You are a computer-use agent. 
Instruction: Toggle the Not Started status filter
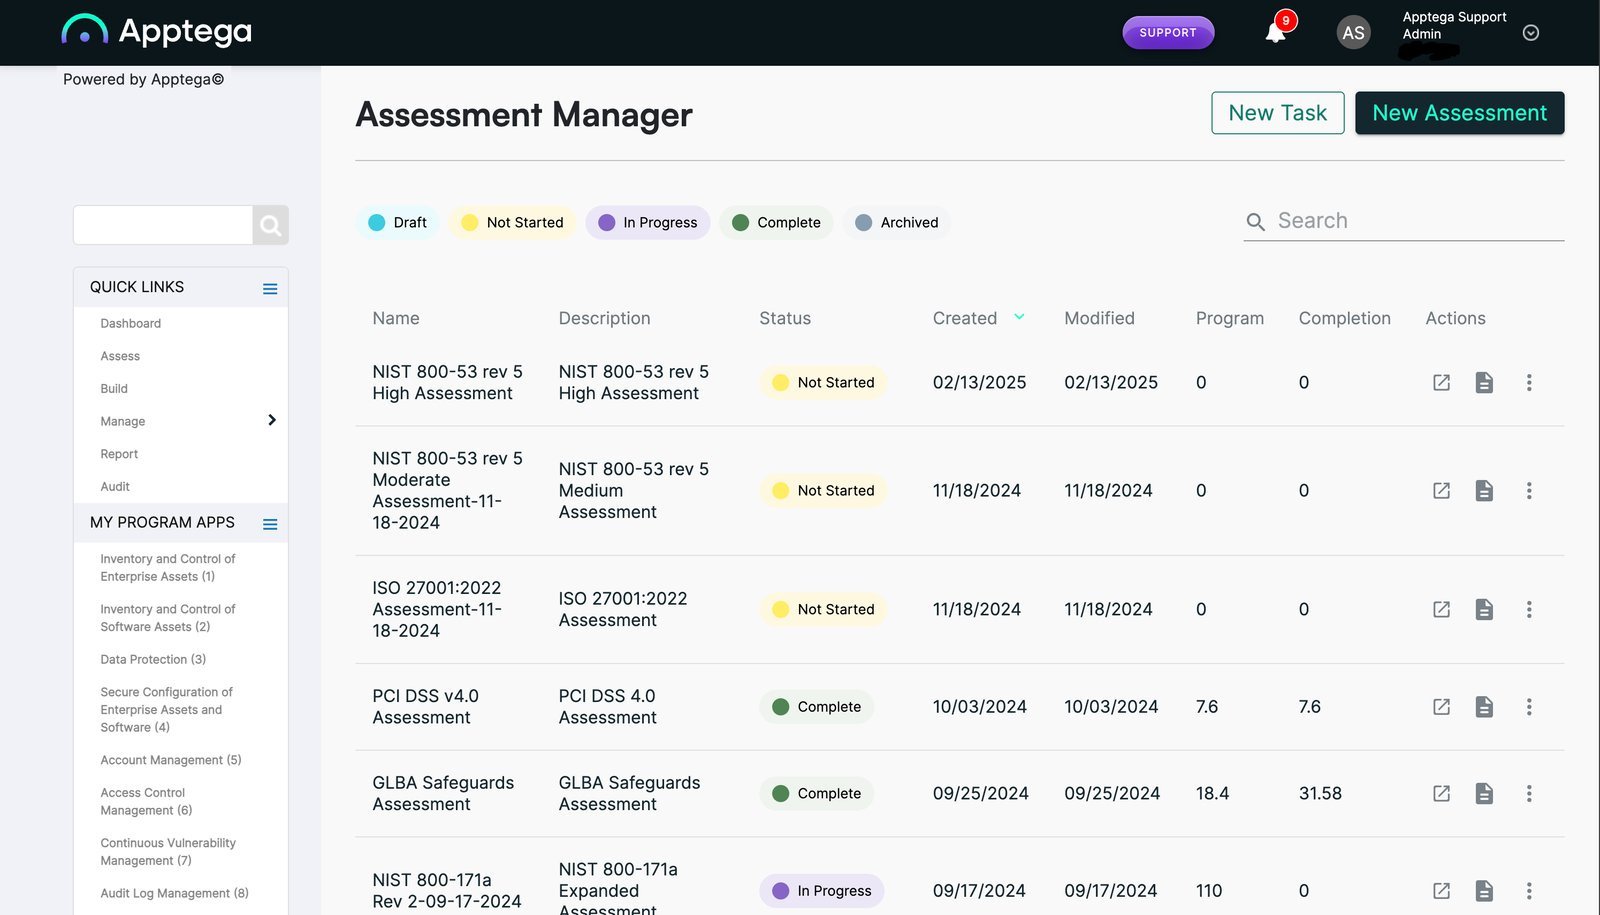pyautogui.click(x=512, y=222)
